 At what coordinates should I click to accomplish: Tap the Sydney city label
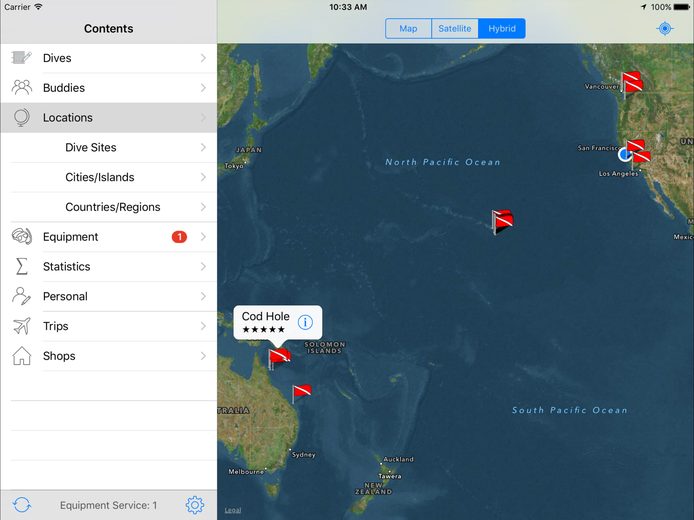(304, 455)
